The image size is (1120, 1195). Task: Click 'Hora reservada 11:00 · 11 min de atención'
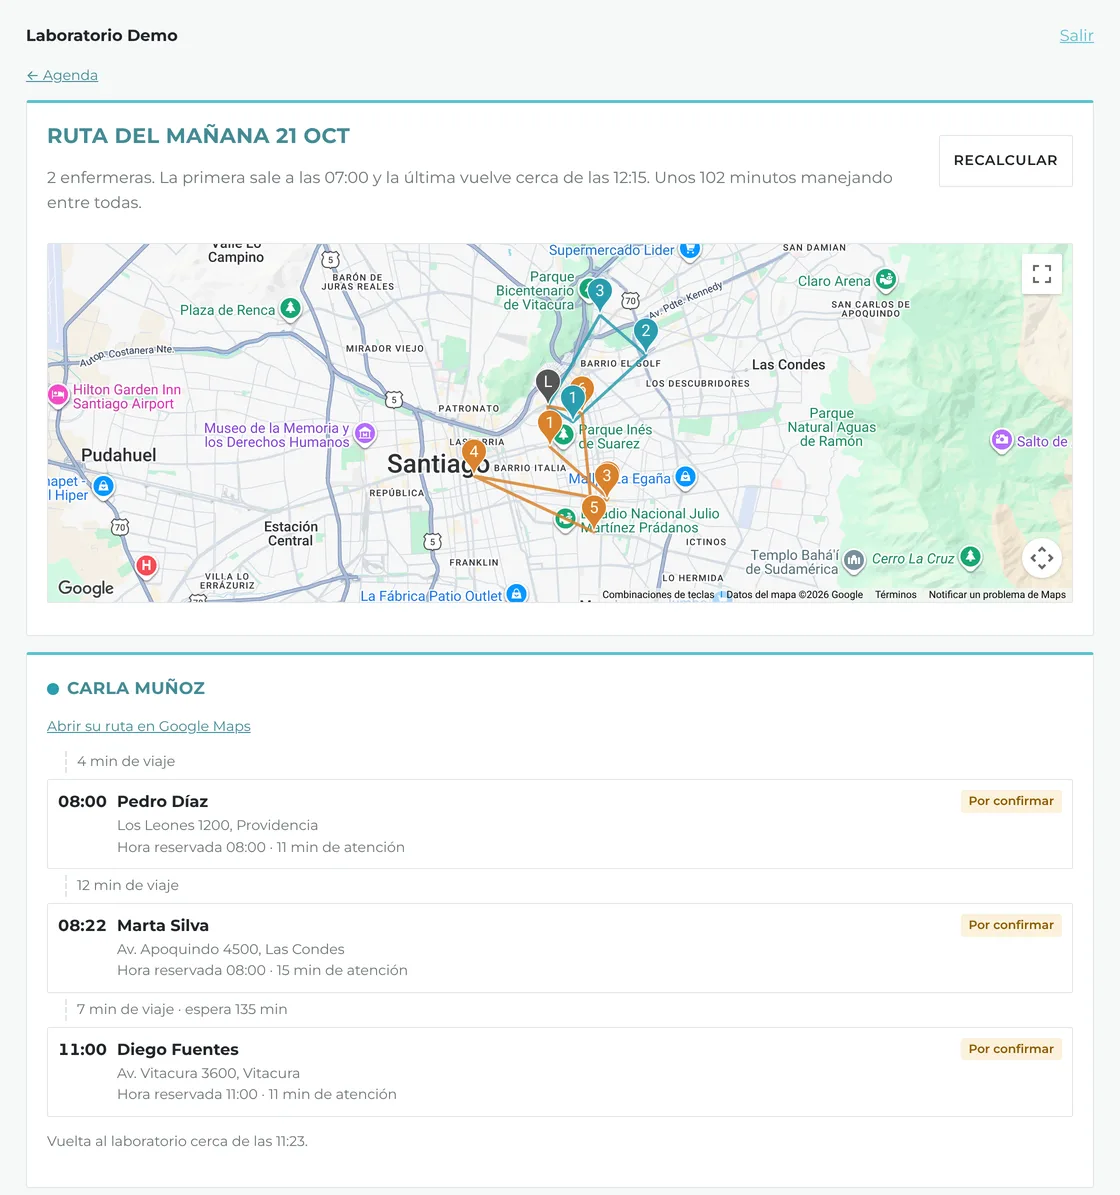tap(257, 1094)
